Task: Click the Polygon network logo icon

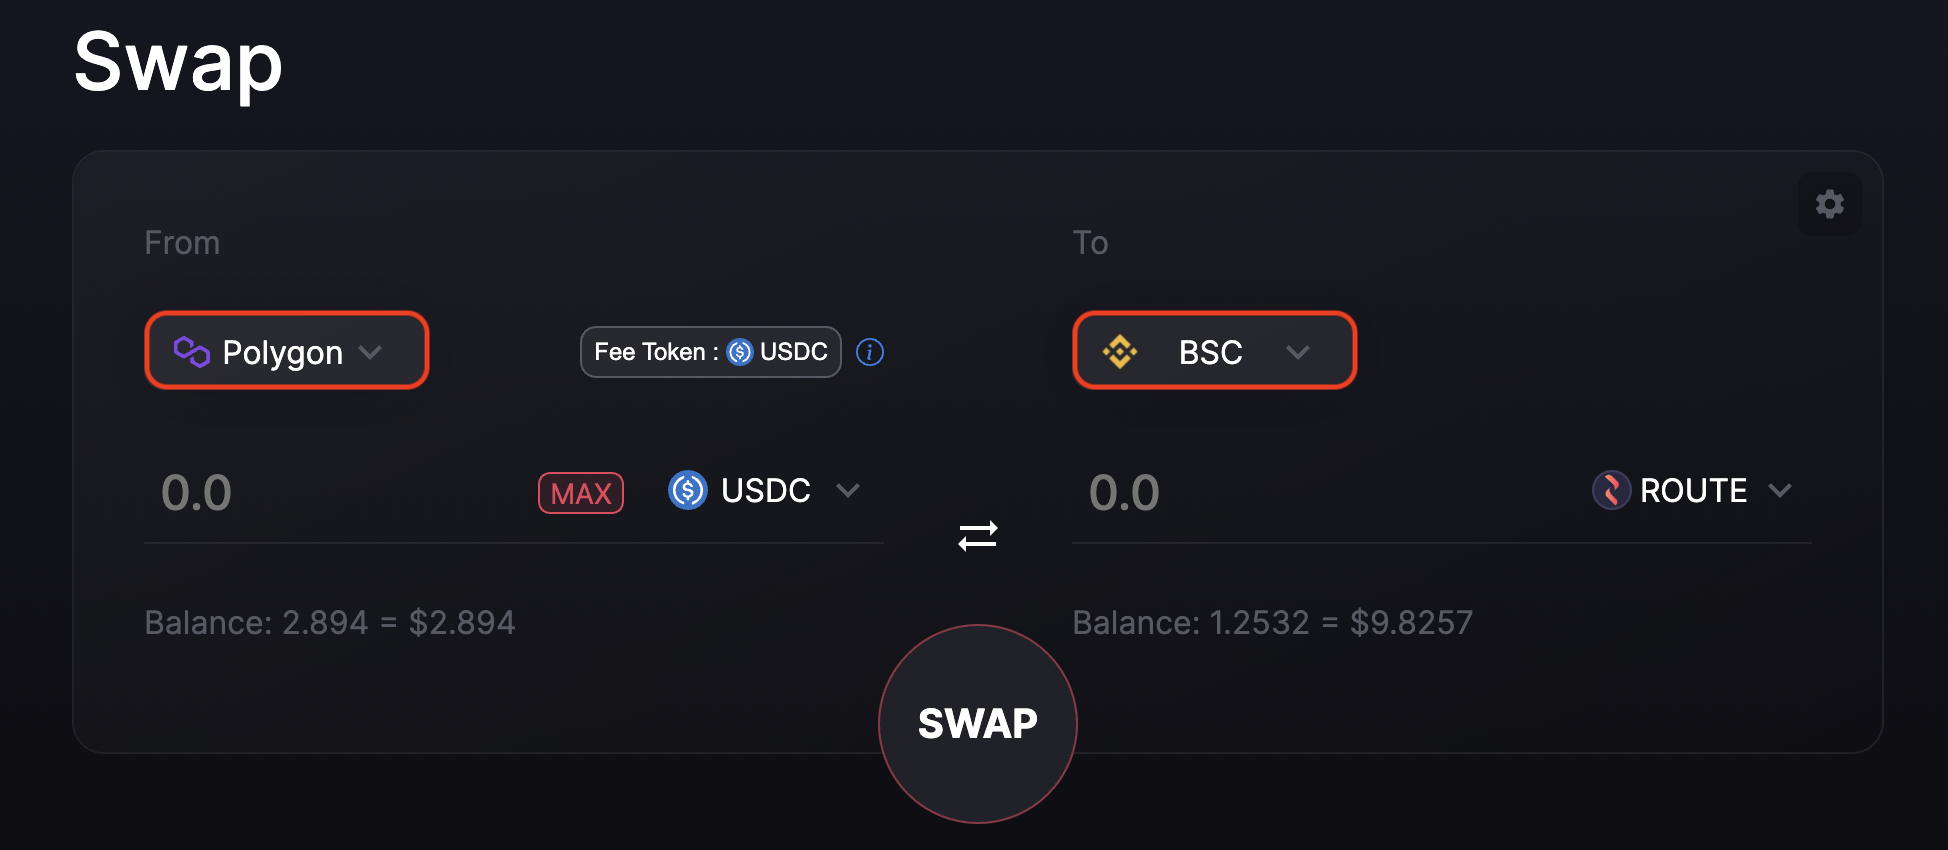Action: [x=191, y=352]
